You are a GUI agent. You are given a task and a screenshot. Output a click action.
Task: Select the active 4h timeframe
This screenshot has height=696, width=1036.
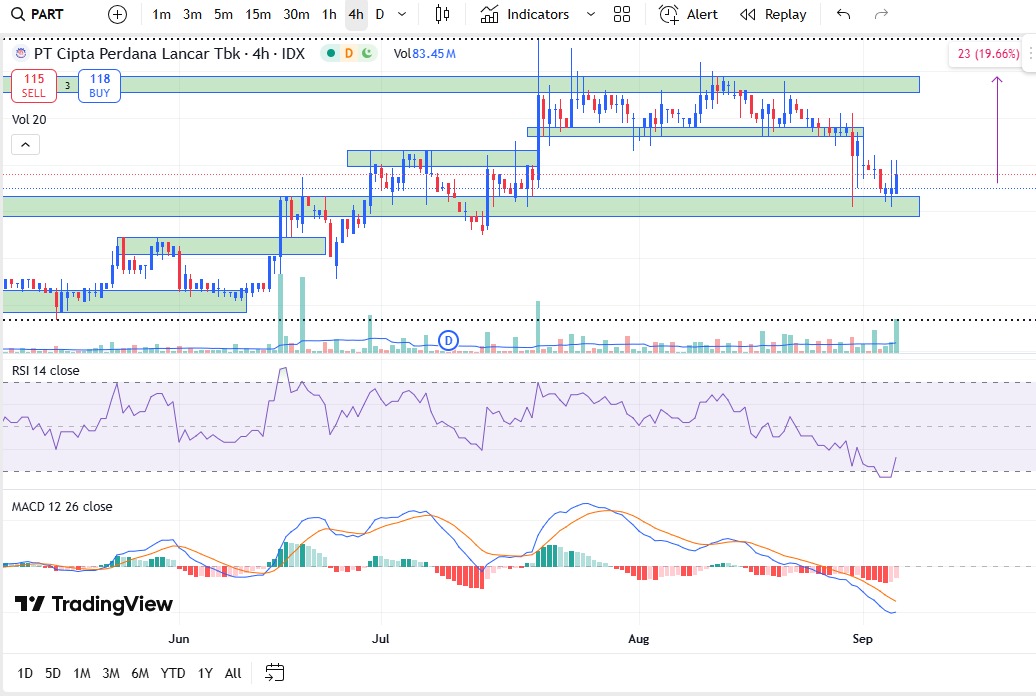[356, 14]
